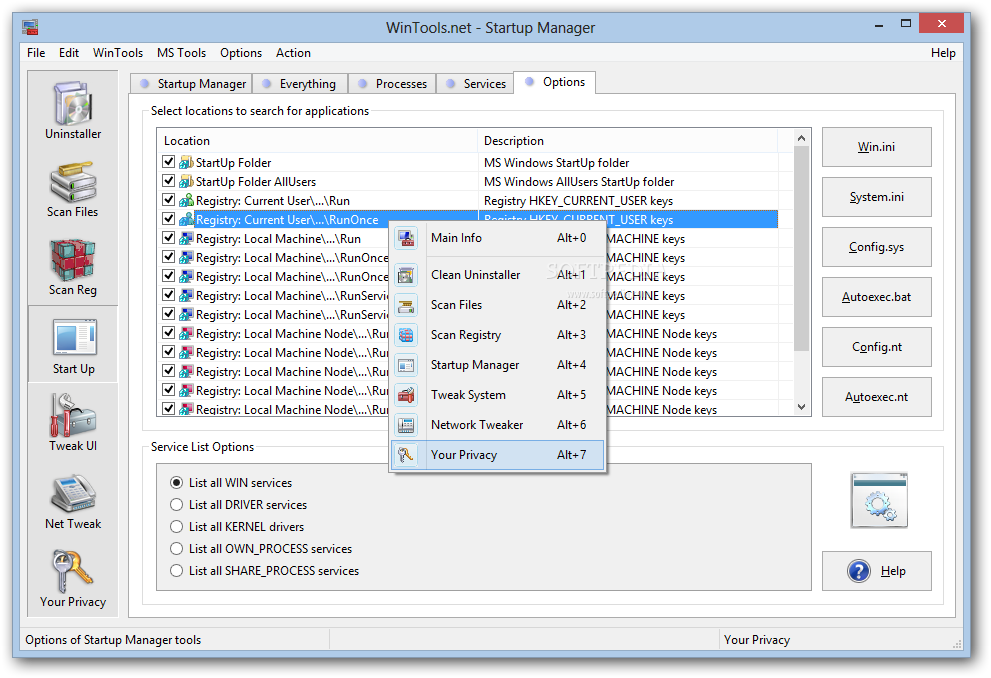Viewport: 991px width, 678px height.
Task: Open the Action menu
Action: click(293, 53)
